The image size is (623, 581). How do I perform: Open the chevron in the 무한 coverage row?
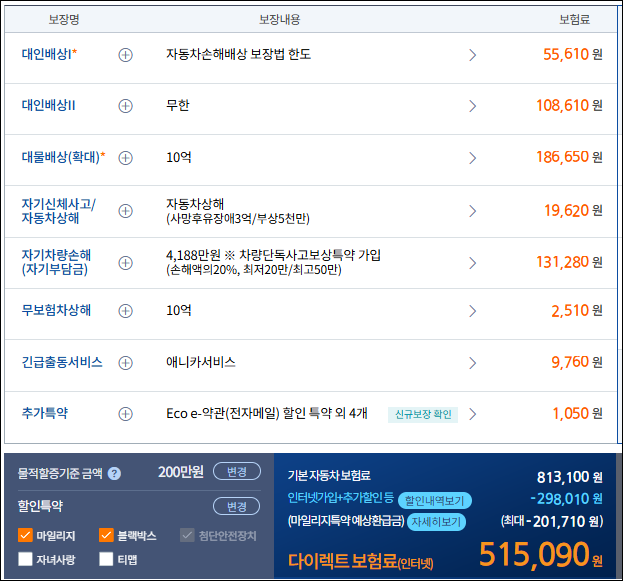click(x=472, y=106)
